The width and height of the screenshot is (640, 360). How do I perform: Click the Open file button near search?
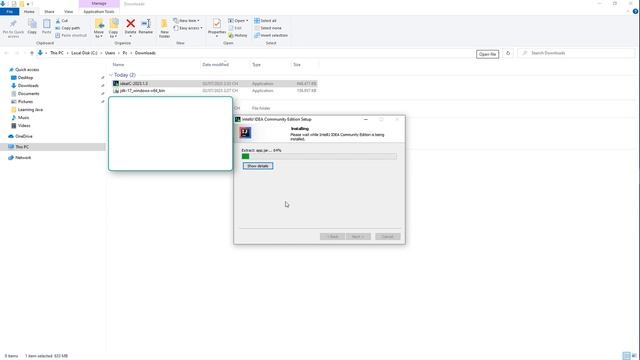point(487,54)
